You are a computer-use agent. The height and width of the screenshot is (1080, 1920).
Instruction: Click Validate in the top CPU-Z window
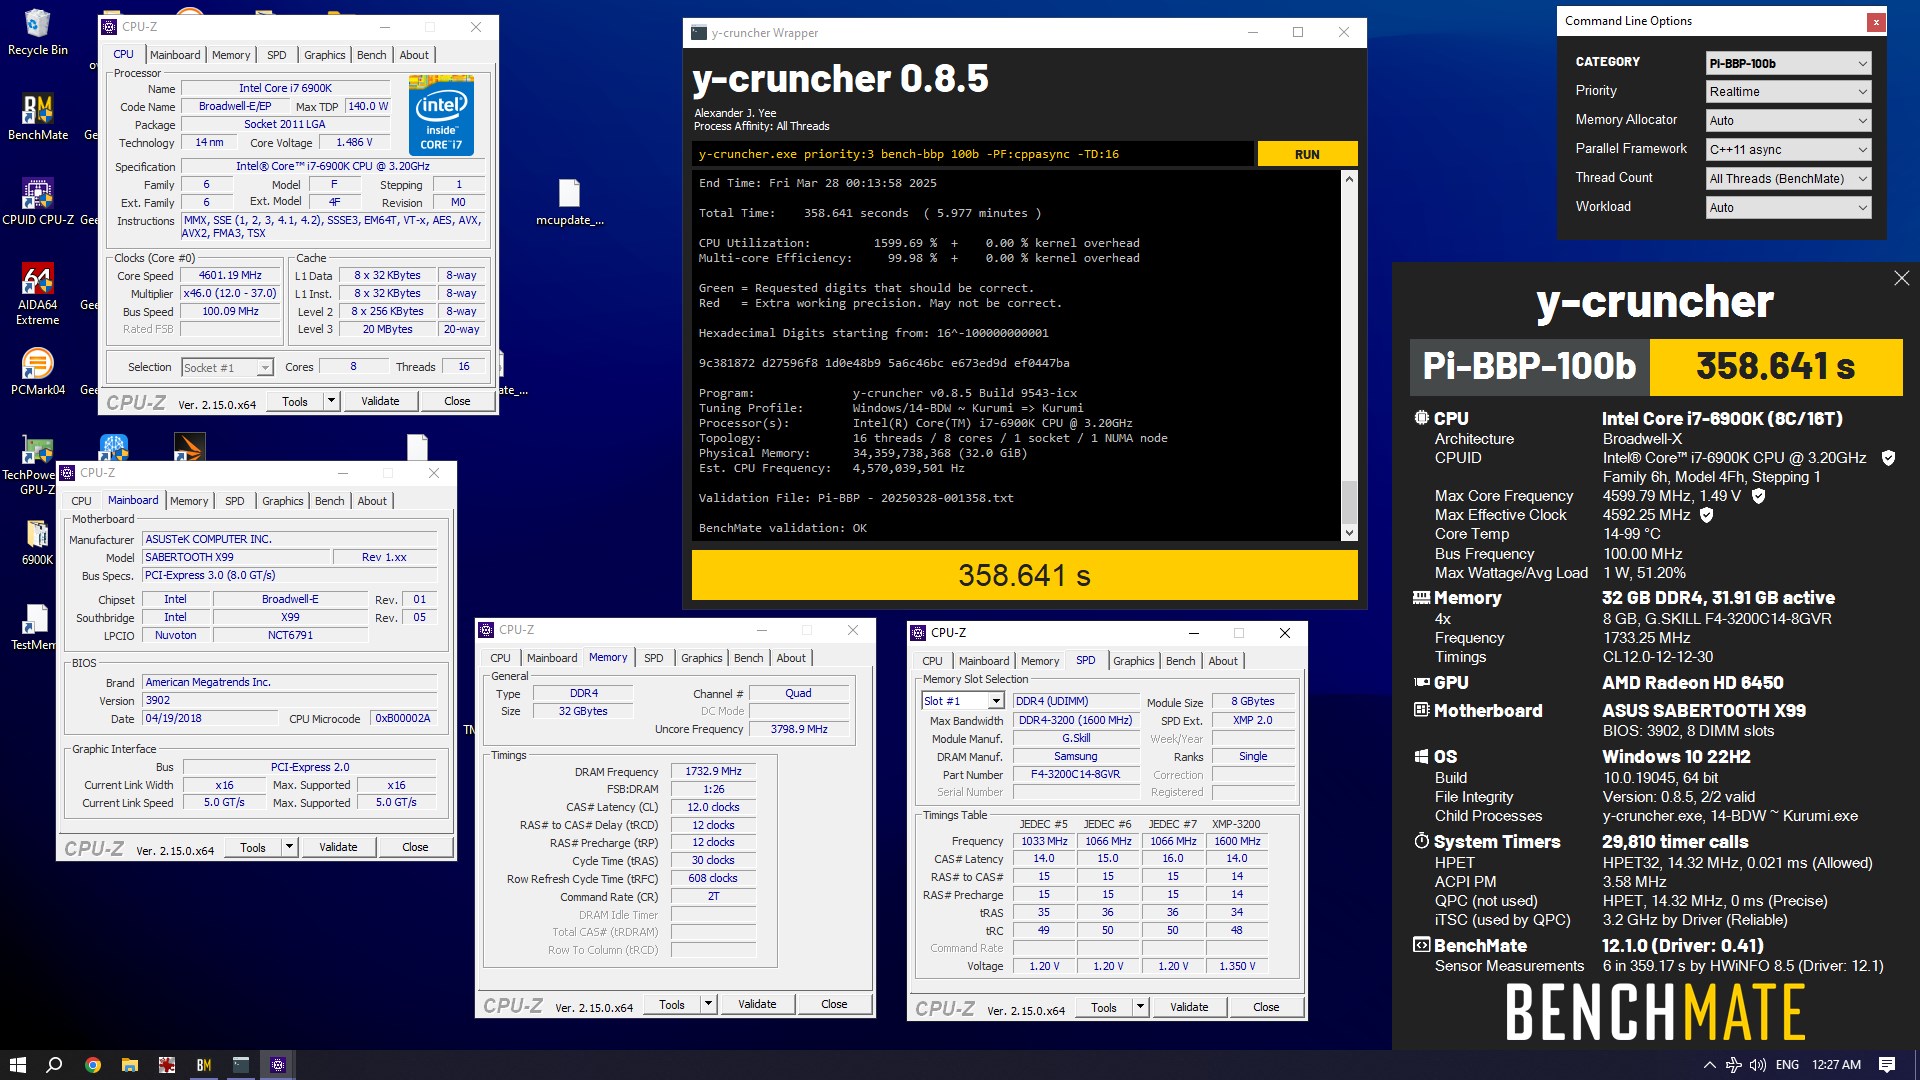pos(380,401)
